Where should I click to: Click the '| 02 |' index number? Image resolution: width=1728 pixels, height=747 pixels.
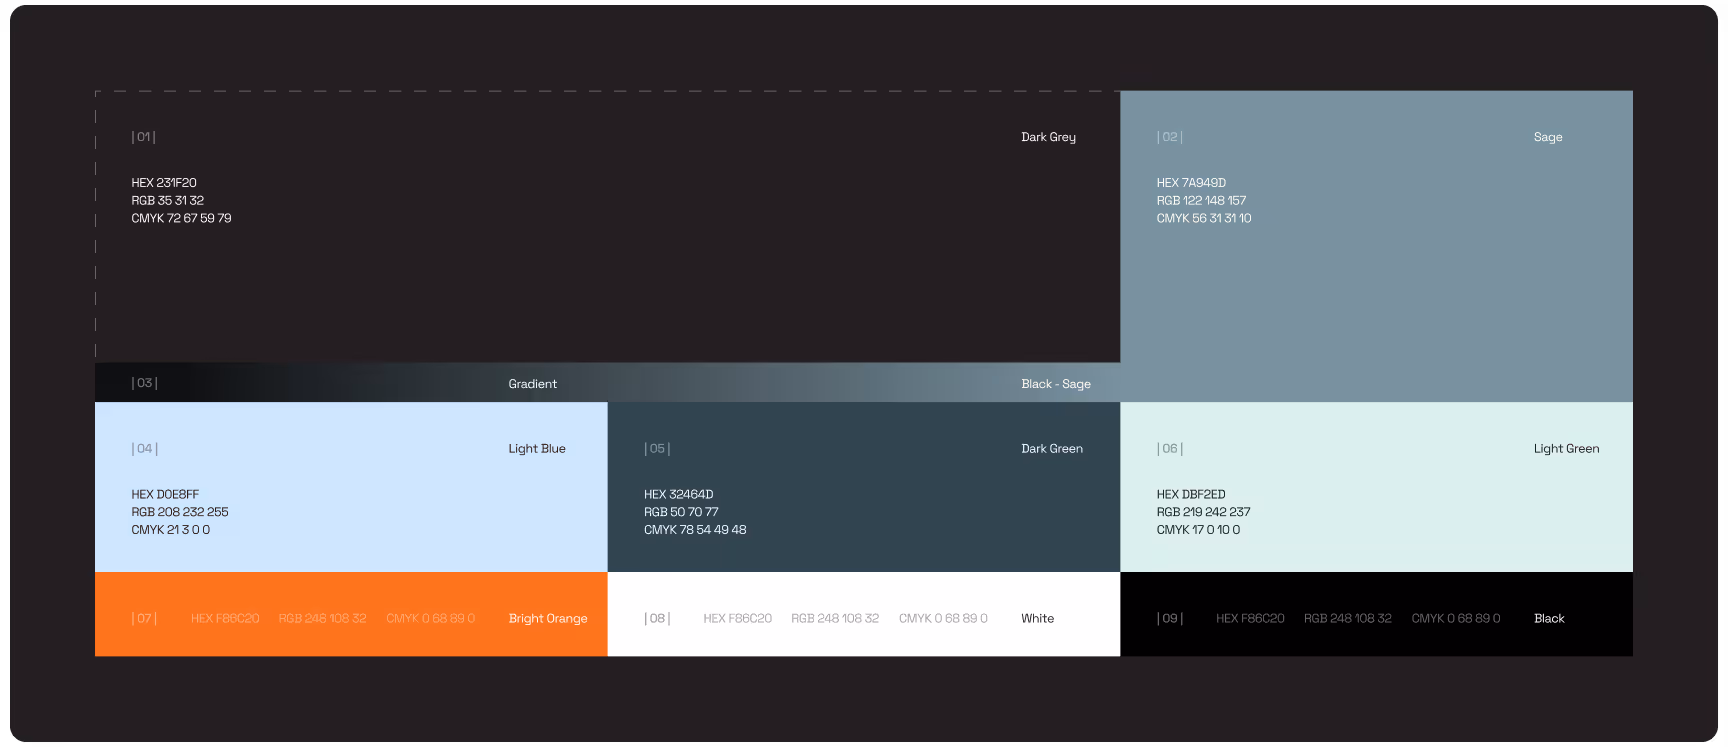(x=1169, y=137)
